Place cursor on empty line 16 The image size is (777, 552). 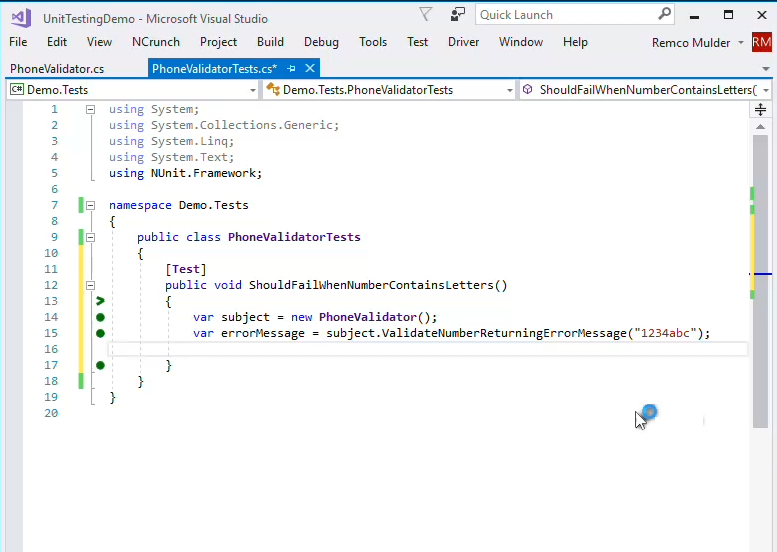(427, 349)
